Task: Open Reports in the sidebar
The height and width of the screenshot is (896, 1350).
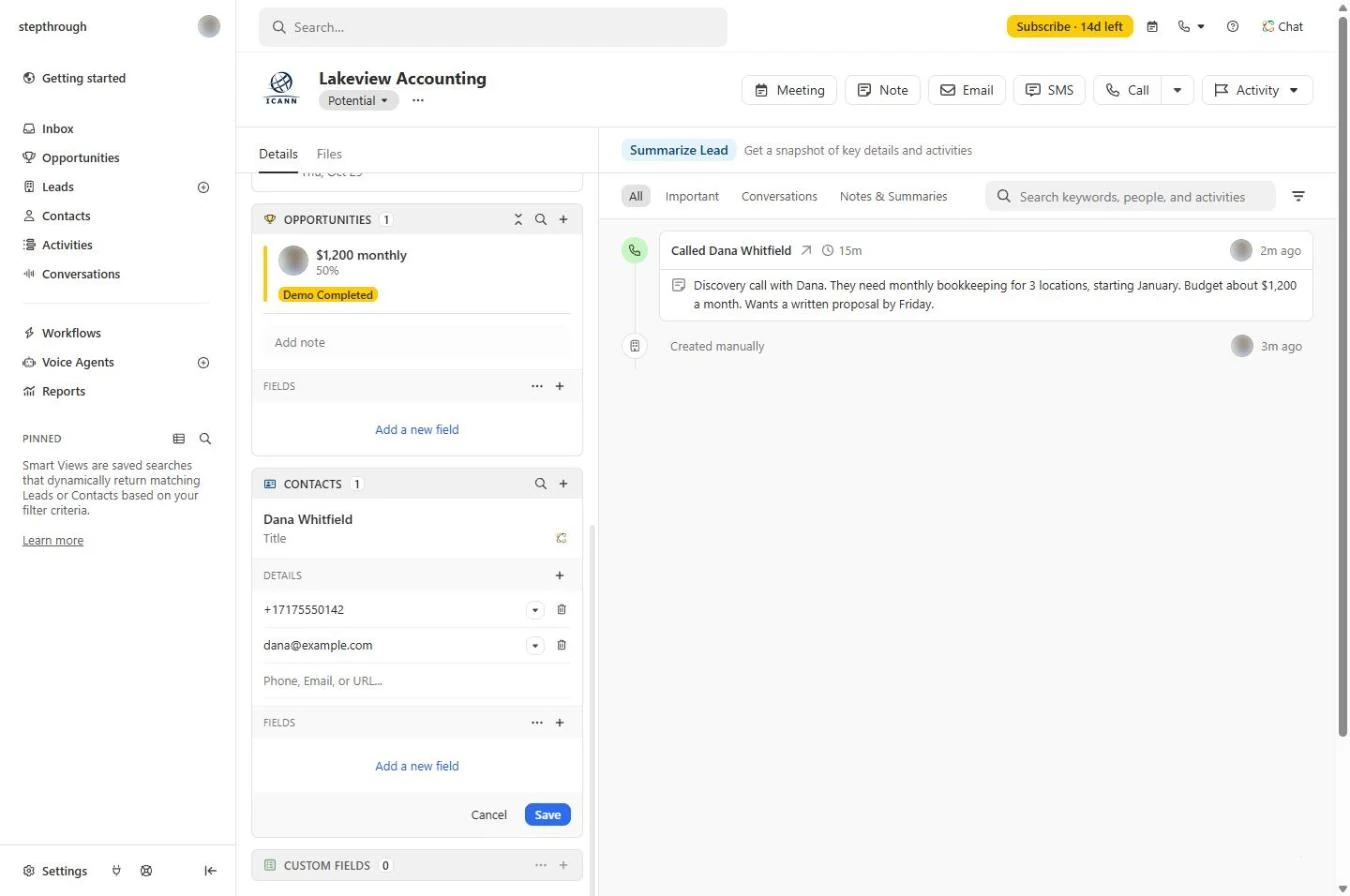Action: 63,391
